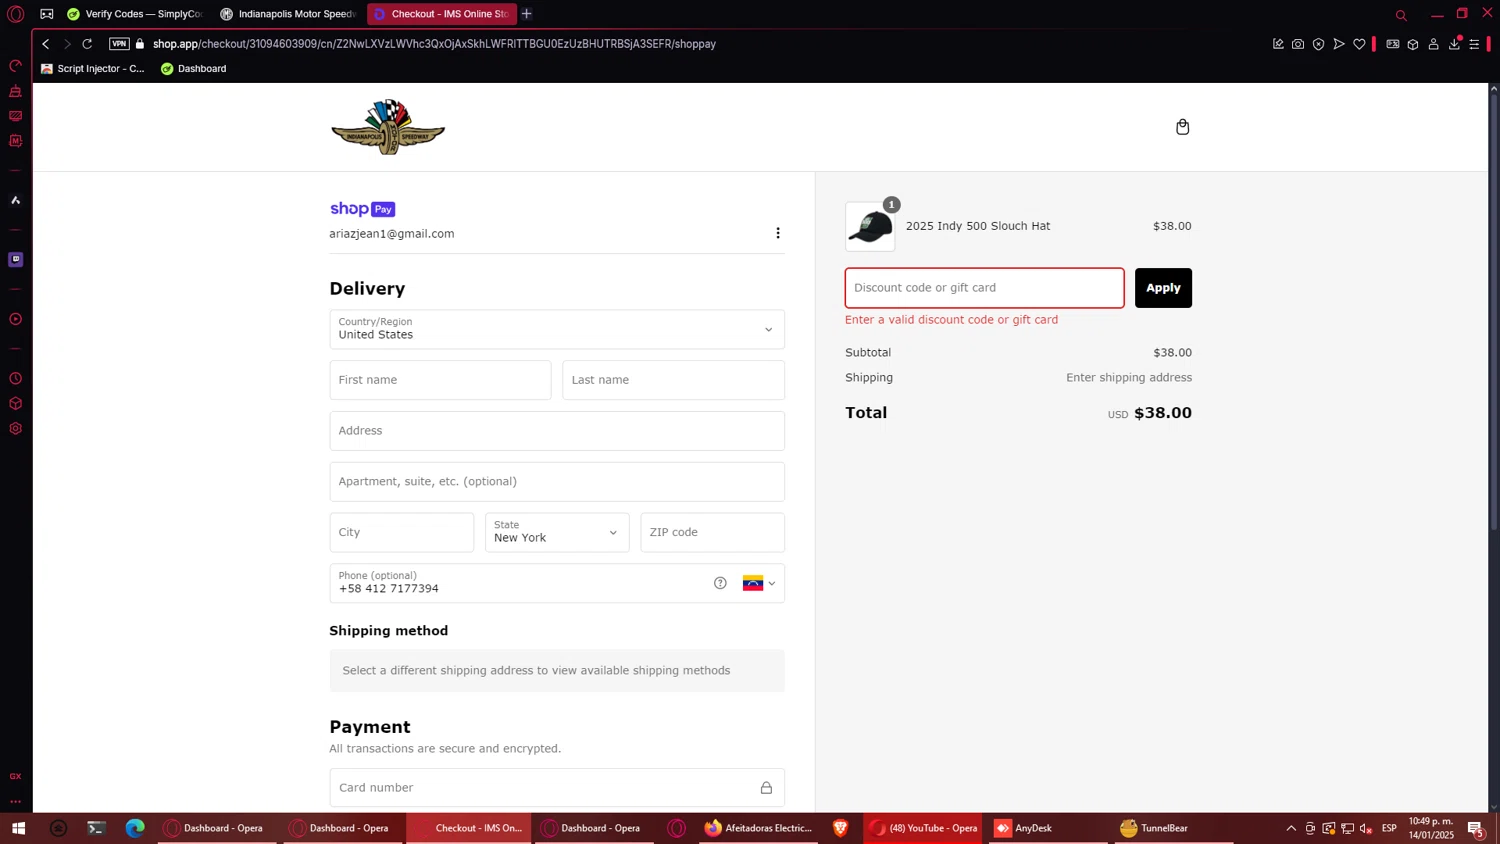Open Windows notification center icon

1476,828
